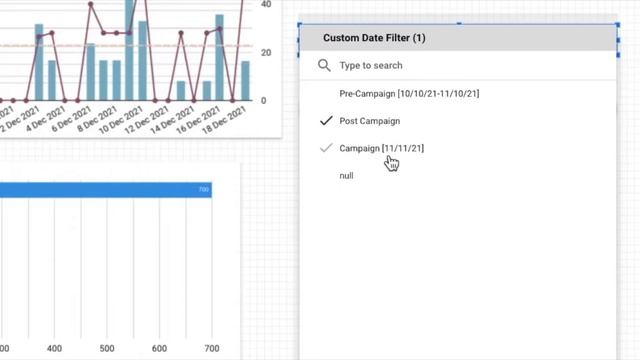Screen dimensions: 640x360
Task: Click the right axis value 20
Action: coord(266,53)
